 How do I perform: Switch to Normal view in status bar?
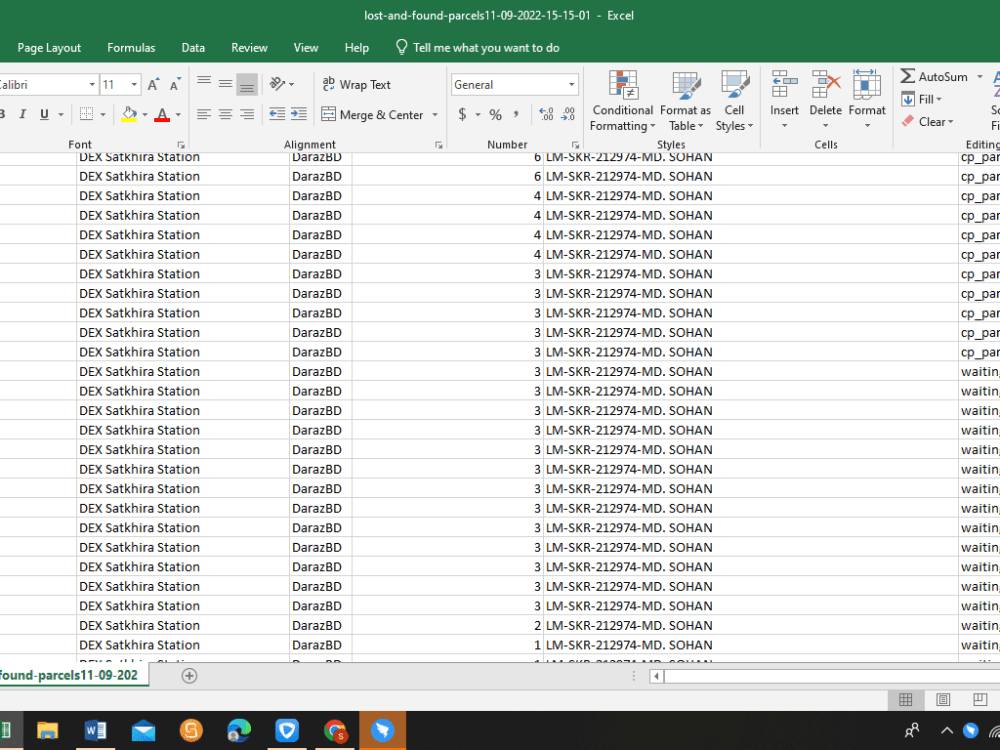tap(905, 700)
